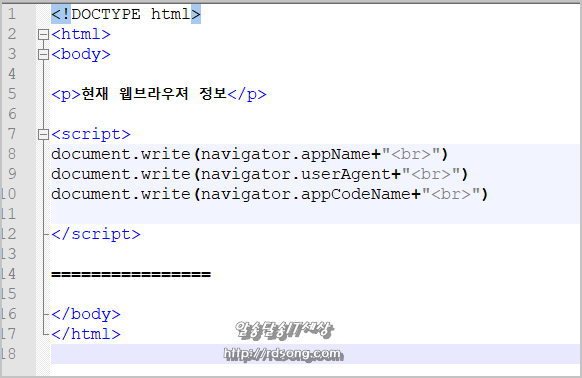Click the closing </body> tag
Image resolution: width=582 pixels, height=378 pixels.
[86, 314]
